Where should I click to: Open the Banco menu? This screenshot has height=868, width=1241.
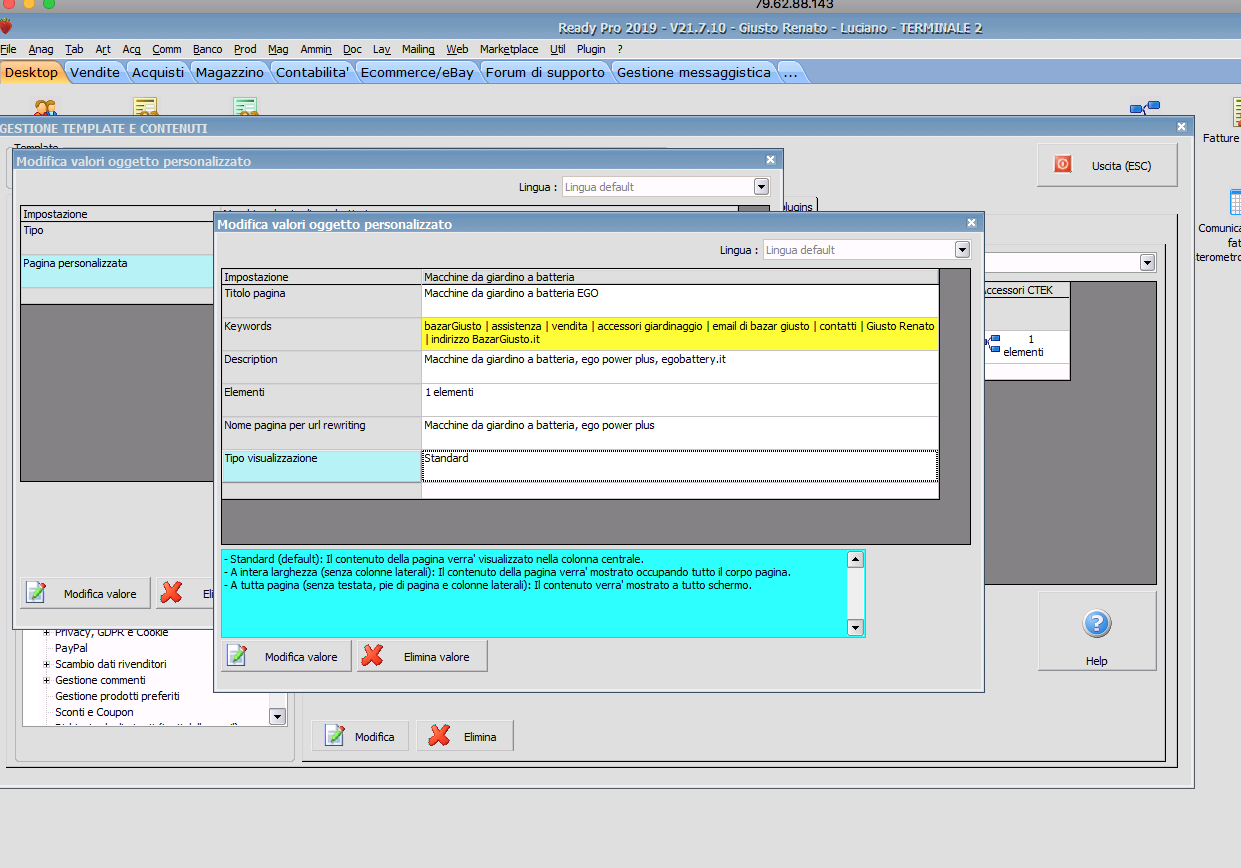[x=208, y=49]
